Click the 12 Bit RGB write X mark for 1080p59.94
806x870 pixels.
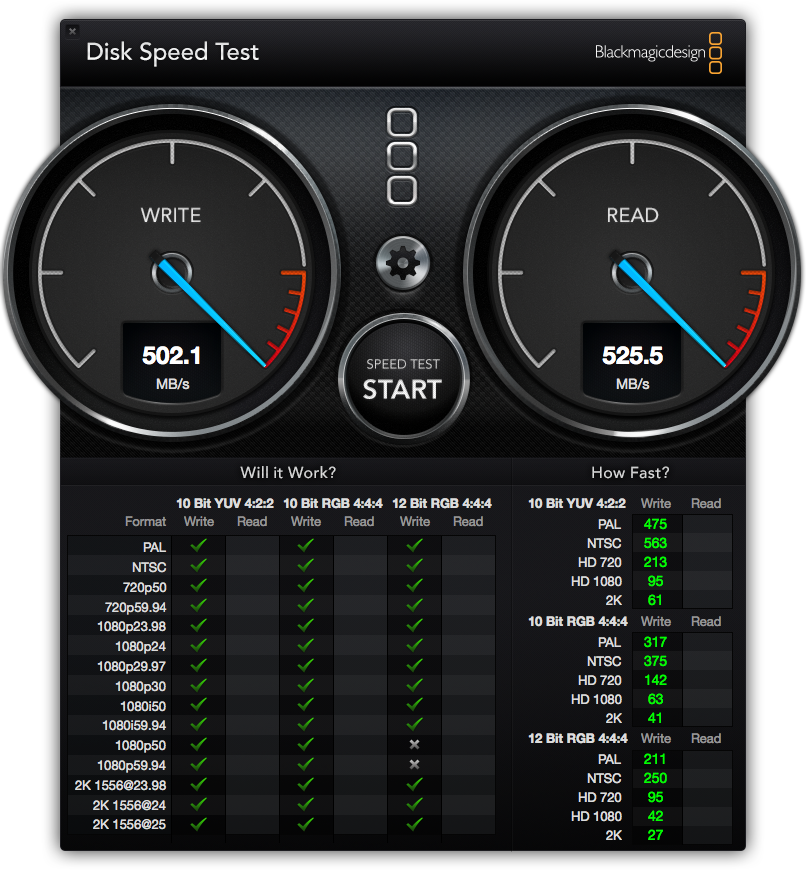point(414,765)
